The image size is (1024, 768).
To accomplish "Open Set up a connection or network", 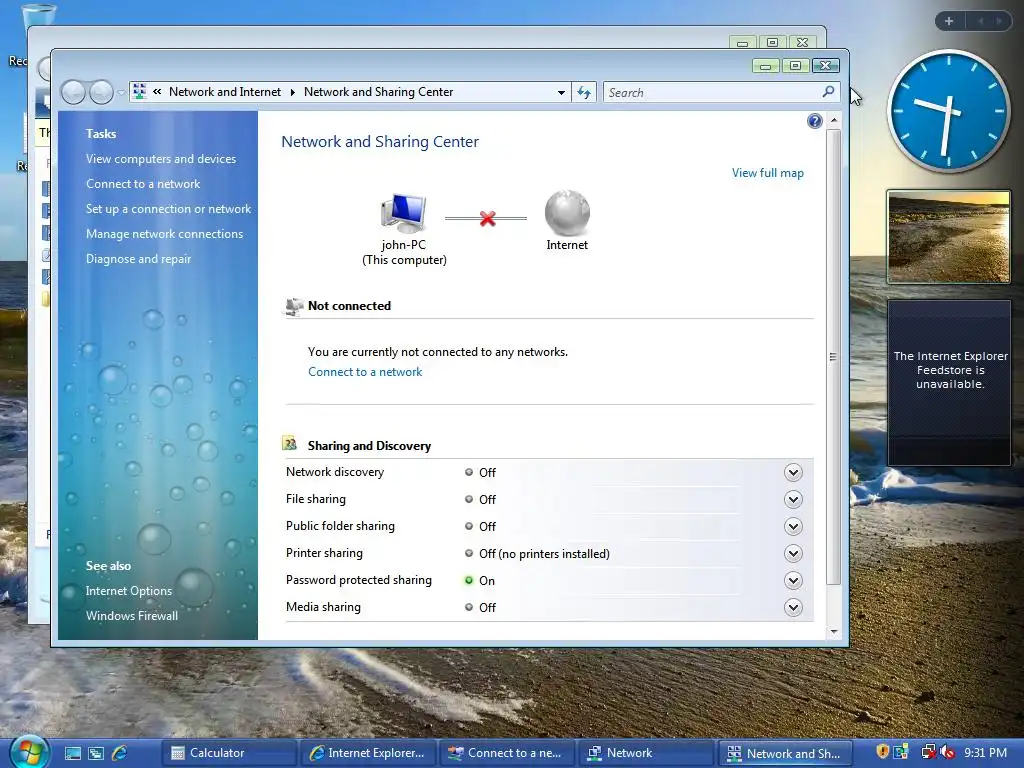I will (168, 209).
